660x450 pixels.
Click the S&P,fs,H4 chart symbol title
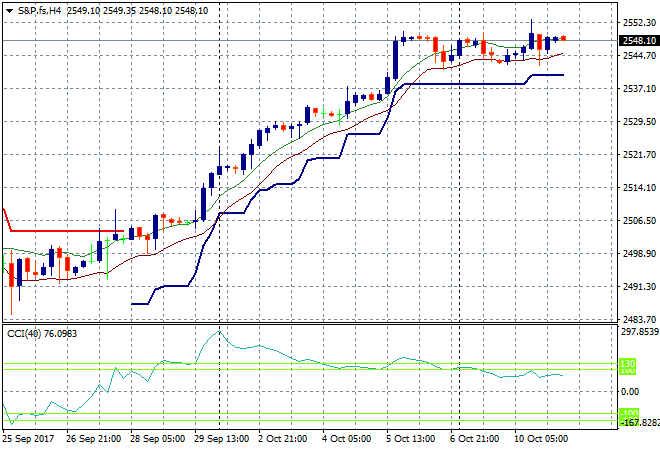click(x=40, y=10)
